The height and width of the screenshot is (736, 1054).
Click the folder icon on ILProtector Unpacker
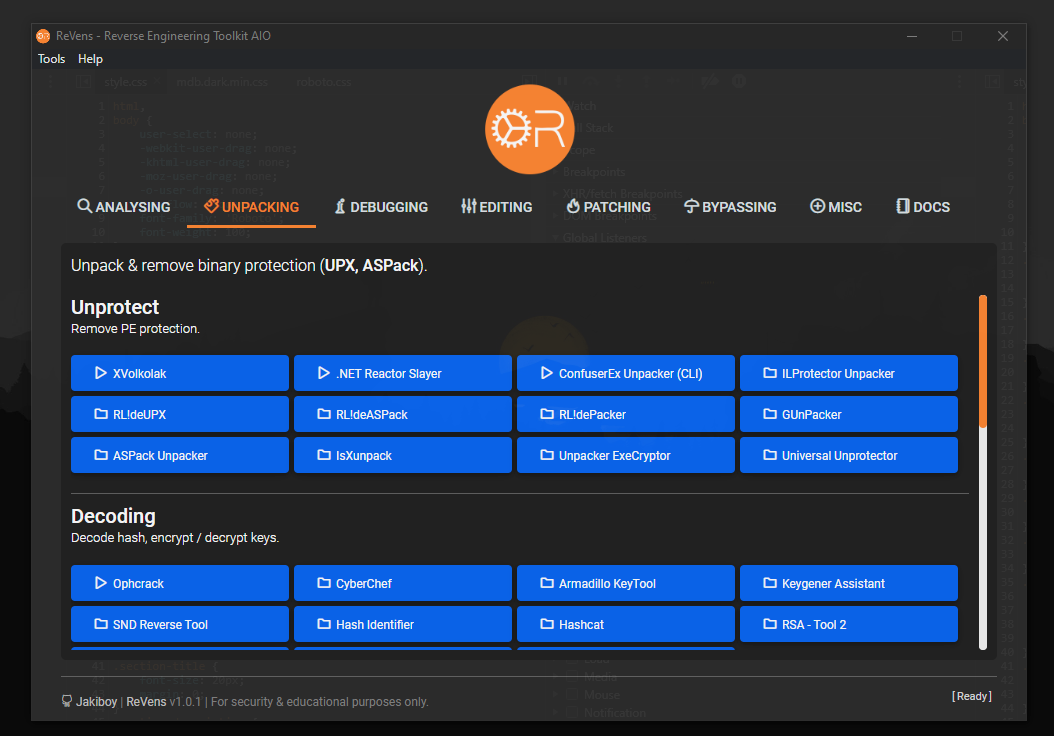coord(769,373)
